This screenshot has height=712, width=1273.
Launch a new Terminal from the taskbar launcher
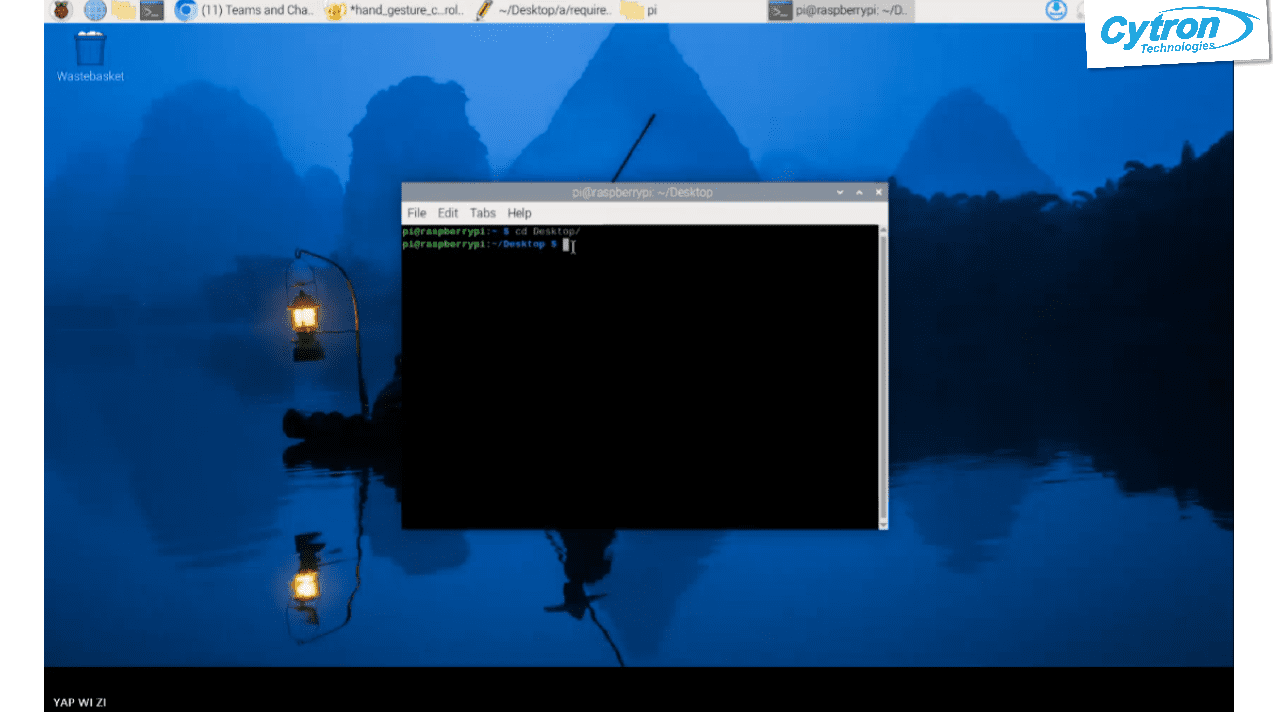151,10
